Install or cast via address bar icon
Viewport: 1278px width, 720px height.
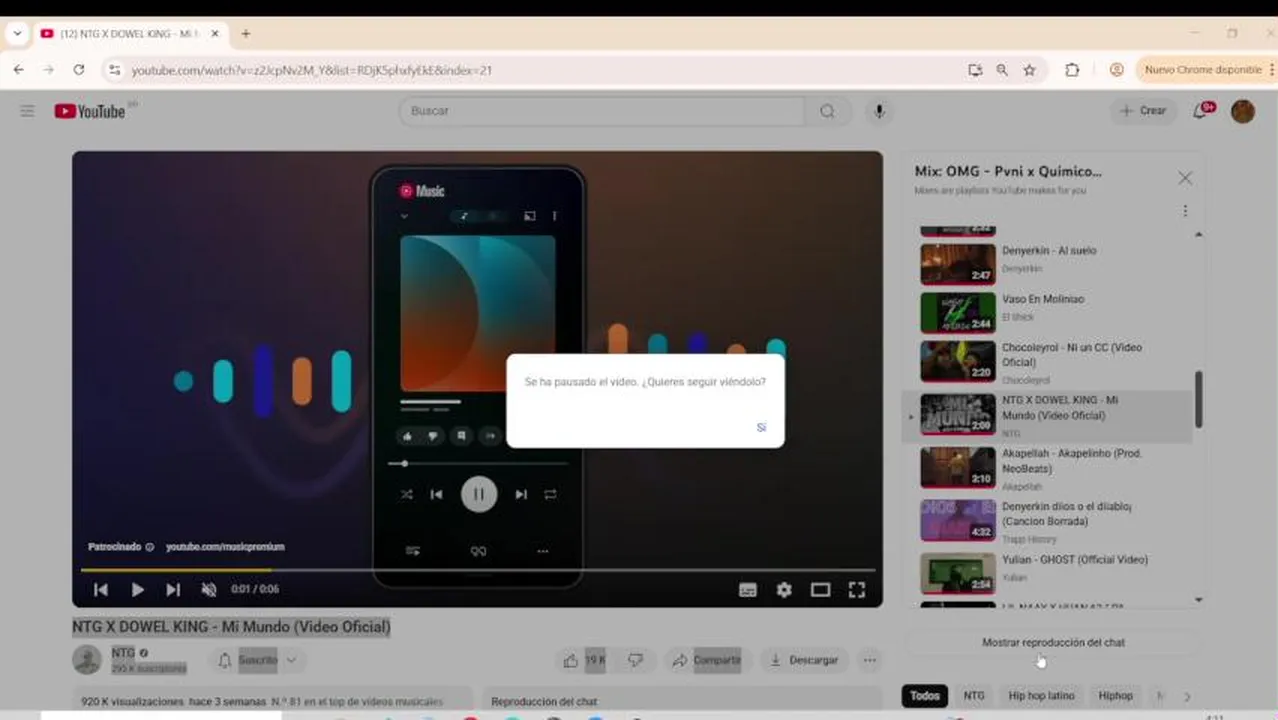coord(975,70)
